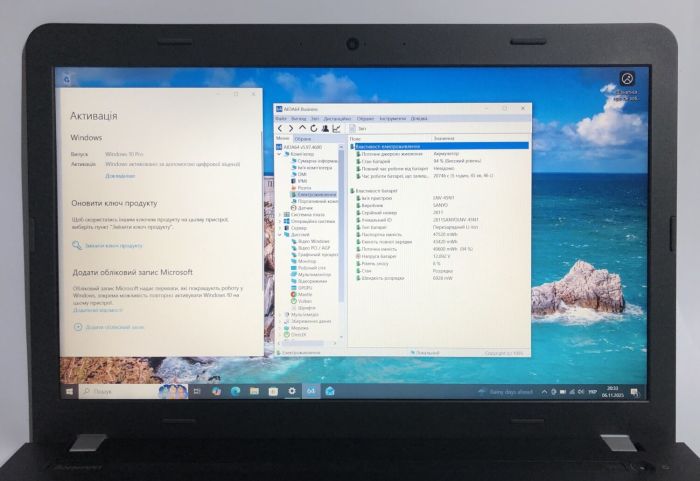This screenshot has height=481, width=700.
Task: Select the battery voltage row with round icon
Action: [x=439, y=256]
